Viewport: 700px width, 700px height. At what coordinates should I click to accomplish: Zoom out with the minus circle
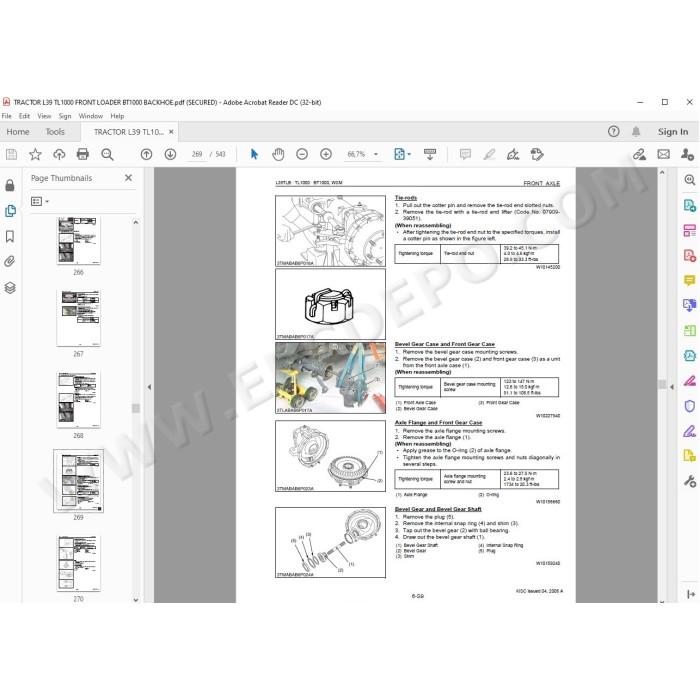302,154
